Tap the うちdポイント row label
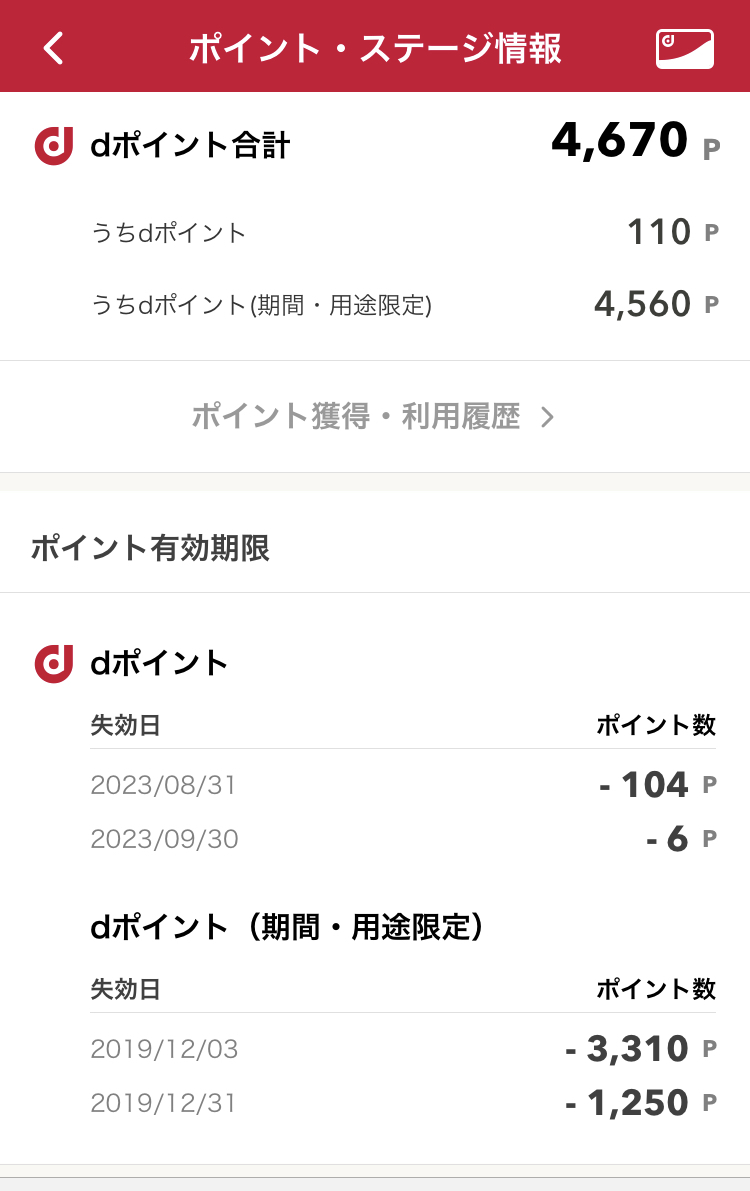The height and width of the screenshot is (1191, 750). point(168,233)
